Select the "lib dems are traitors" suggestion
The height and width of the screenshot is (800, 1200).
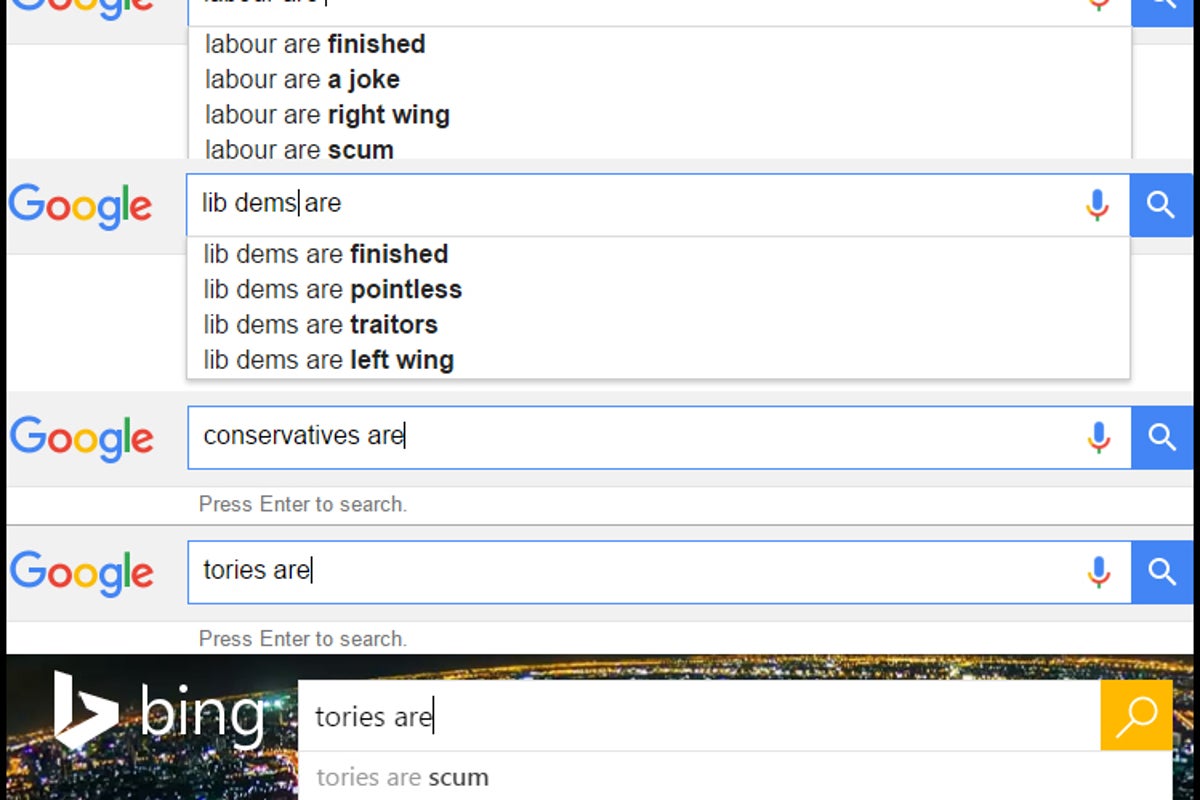pos(320,324)
